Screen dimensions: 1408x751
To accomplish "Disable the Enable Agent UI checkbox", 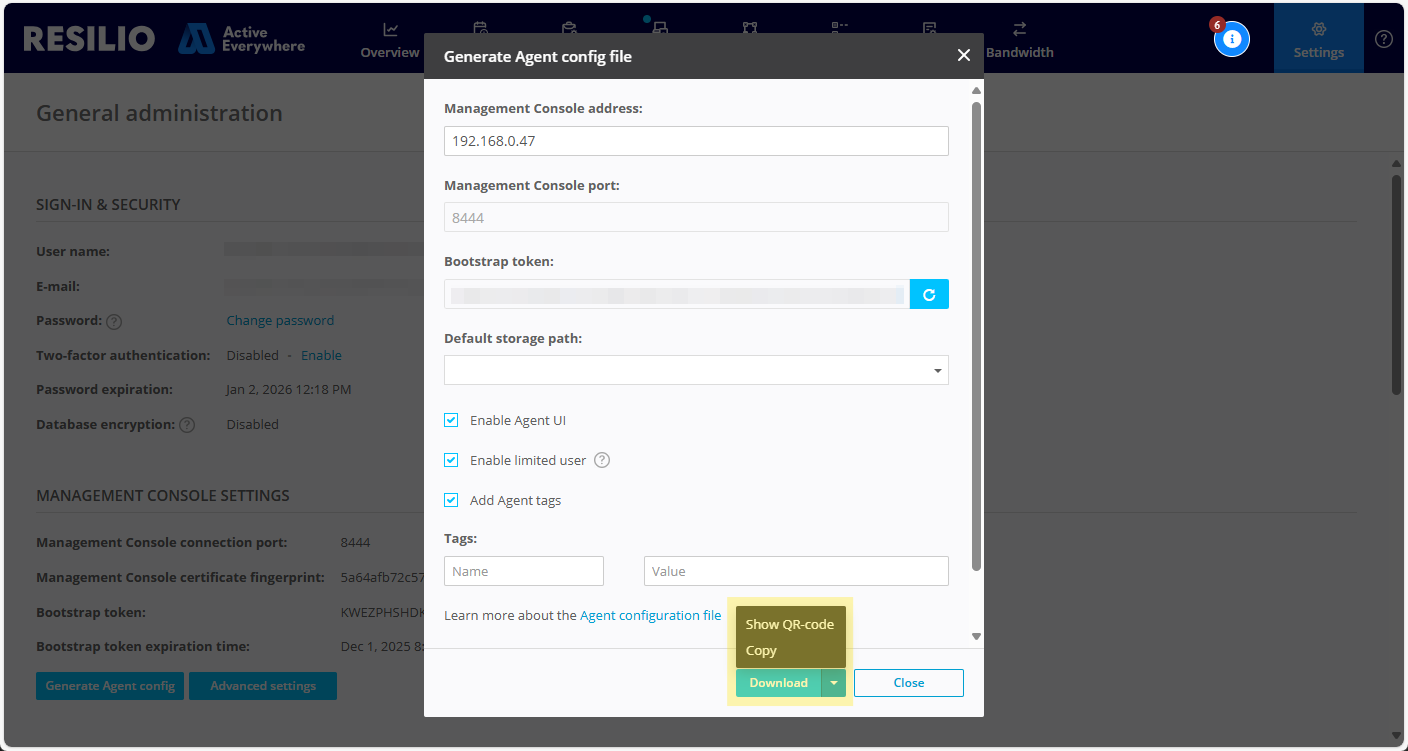I will [450, 420].
